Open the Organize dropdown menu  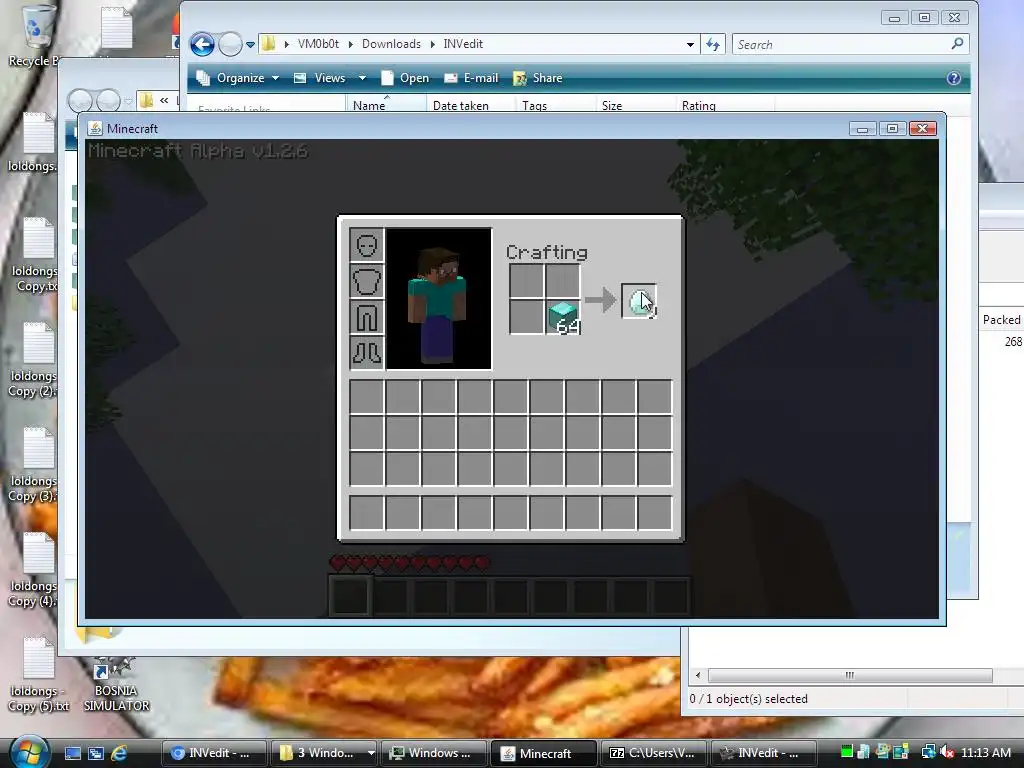coord(239,78)
